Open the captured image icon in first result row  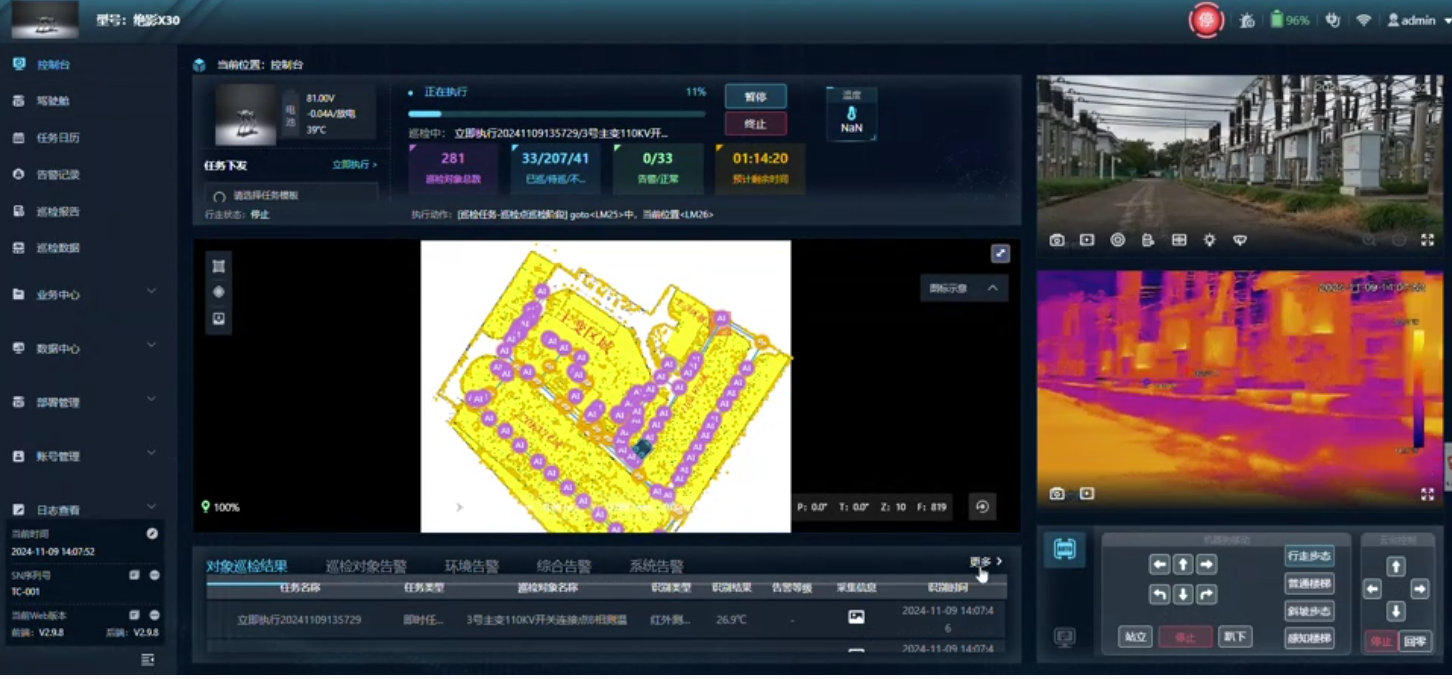[856, 618]
